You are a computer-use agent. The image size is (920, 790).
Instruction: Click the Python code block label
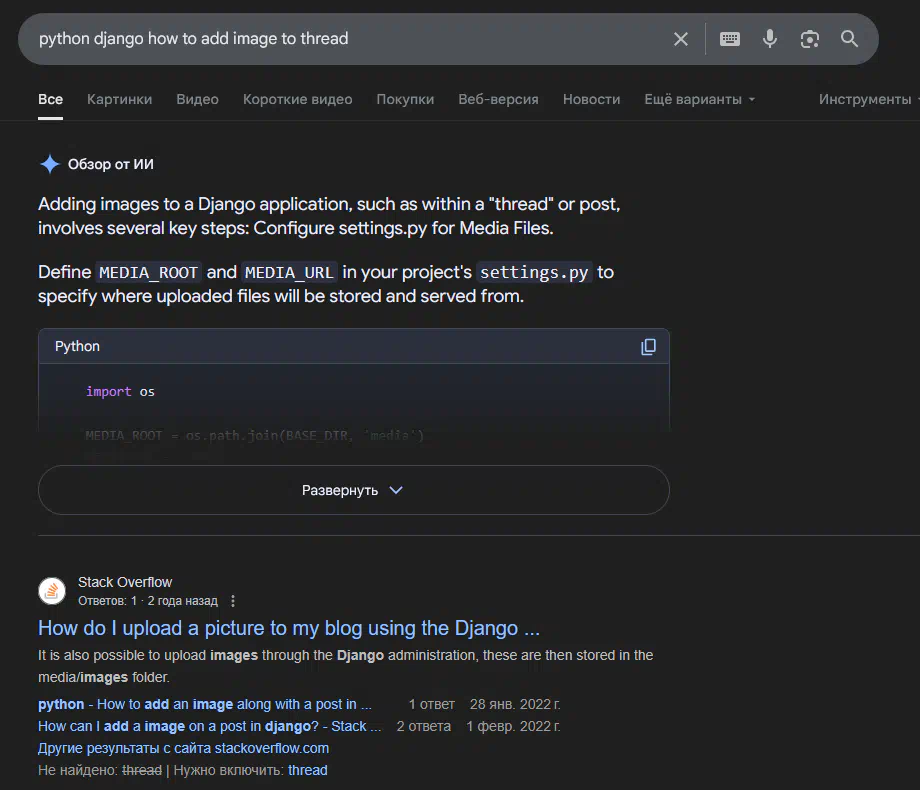click(77, 346)
